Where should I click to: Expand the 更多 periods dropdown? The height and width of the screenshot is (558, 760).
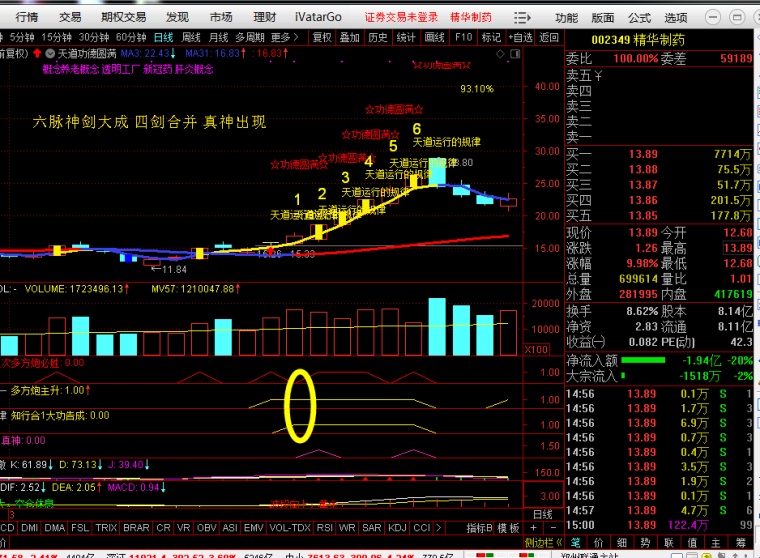coord(285,37)
